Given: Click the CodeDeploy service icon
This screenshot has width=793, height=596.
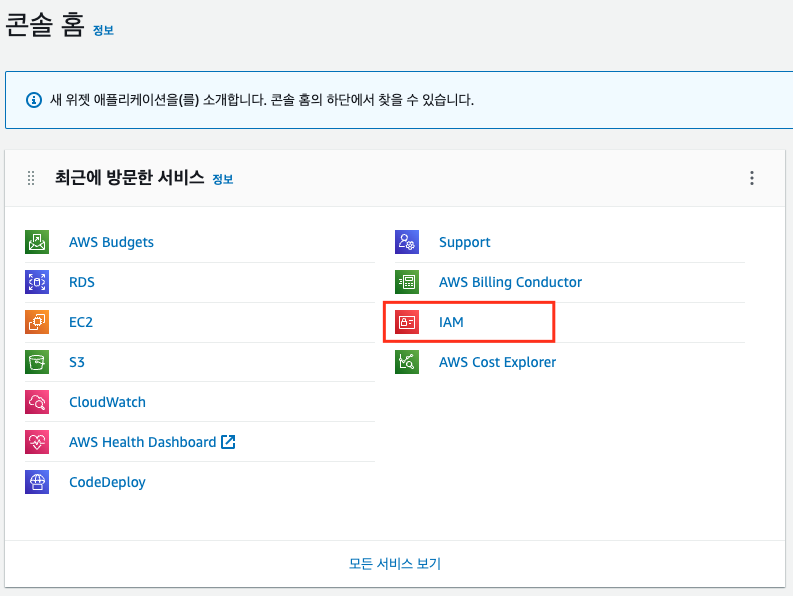Looking at the screenshot, I should pos(37,482).
